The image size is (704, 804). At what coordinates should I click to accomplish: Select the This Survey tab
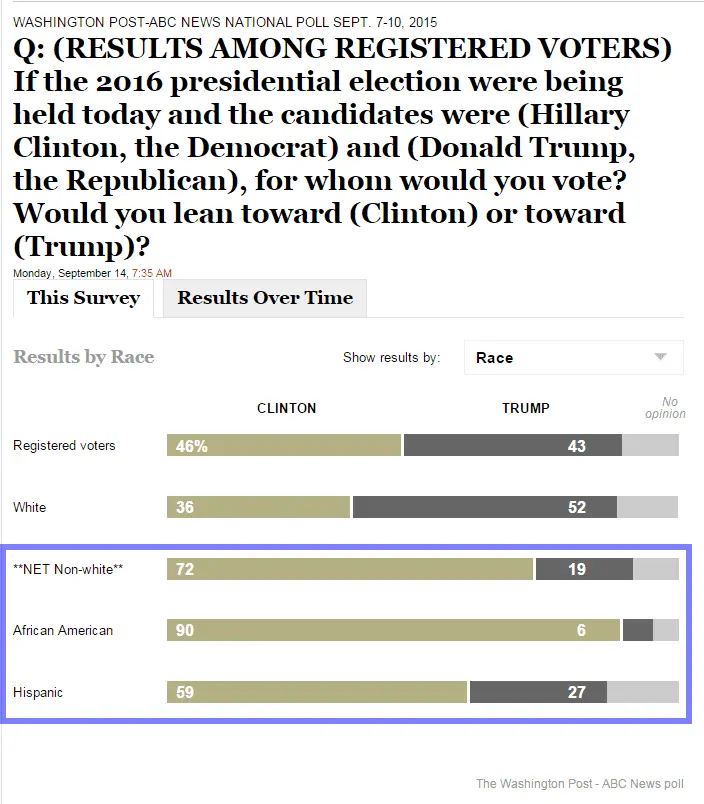[x=83, y=297]
